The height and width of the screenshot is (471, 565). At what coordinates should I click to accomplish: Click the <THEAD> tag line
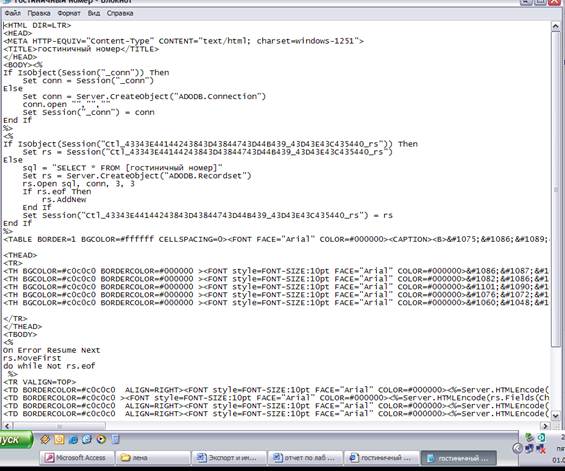pyautogui.click(x=20, y=256)
